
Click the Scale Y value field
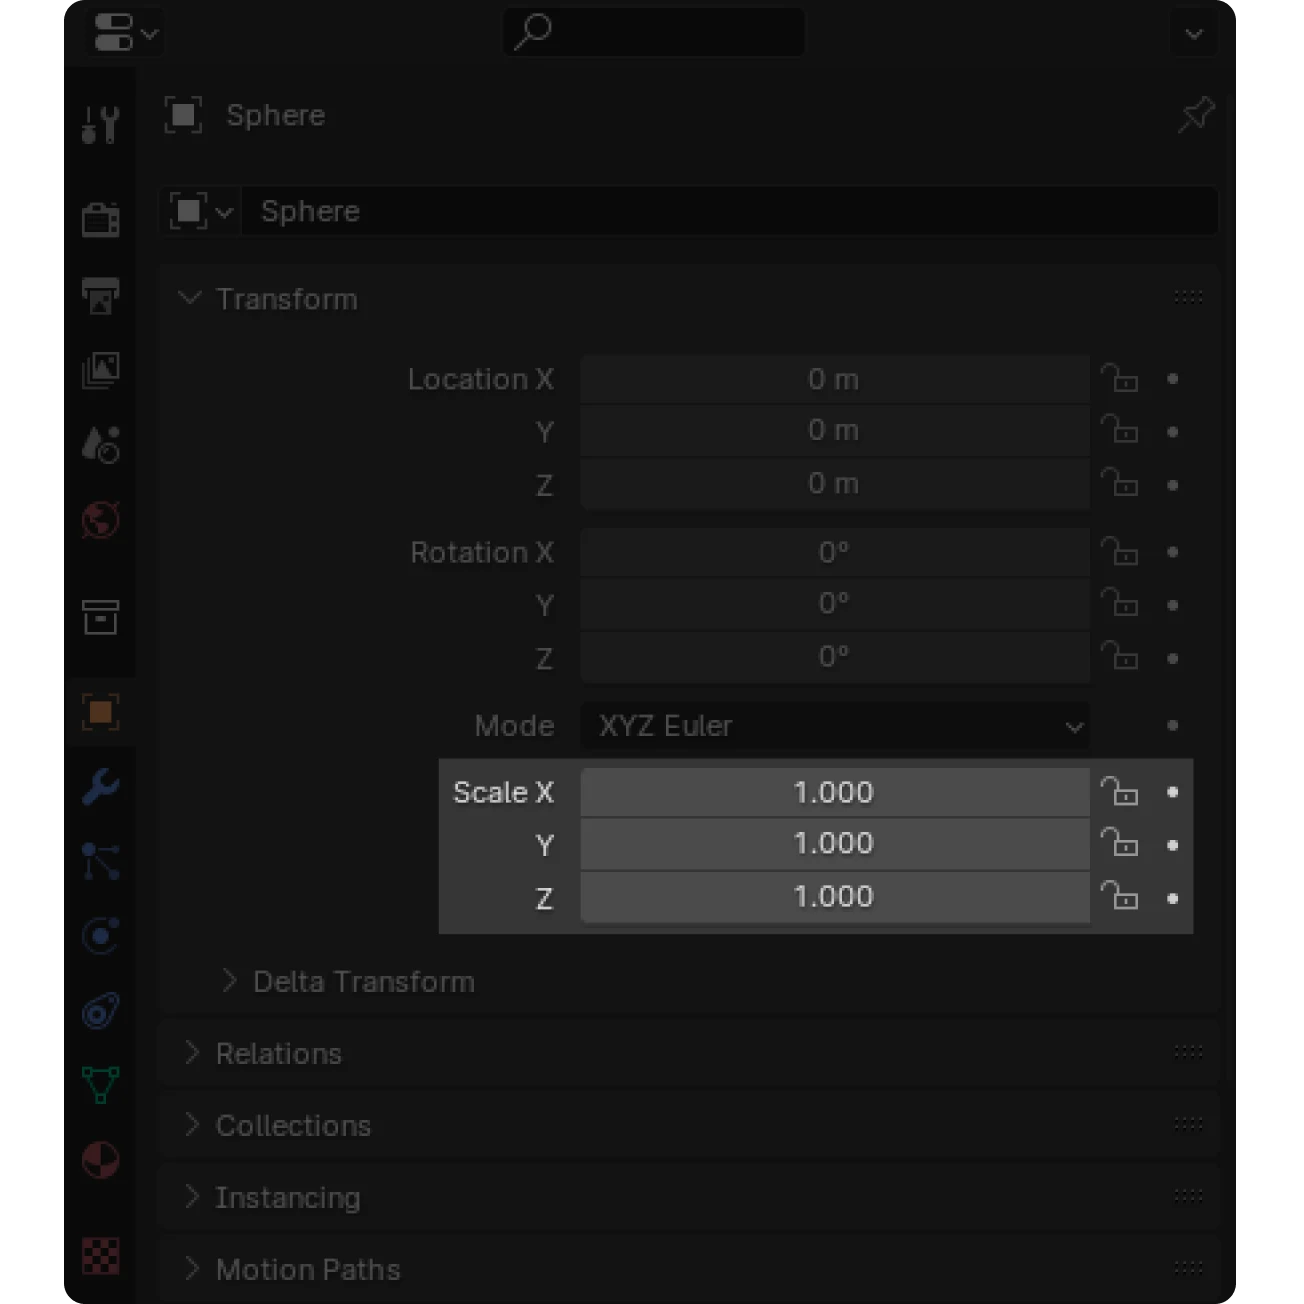click(x=834, y=844)
